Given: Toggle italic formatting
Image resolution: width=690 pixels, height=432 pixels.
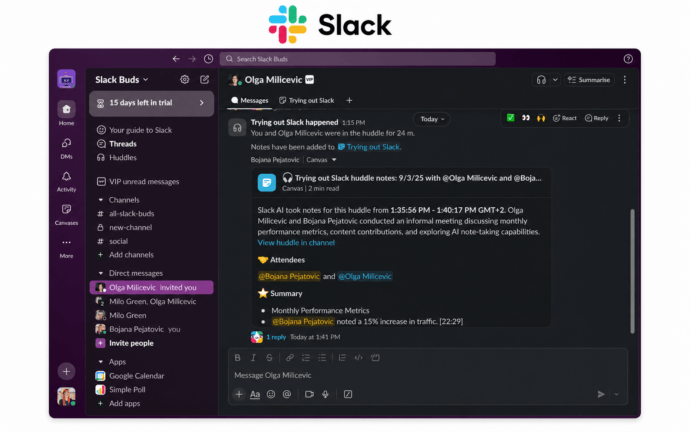Looking at the screenshot, I should 253,358.
